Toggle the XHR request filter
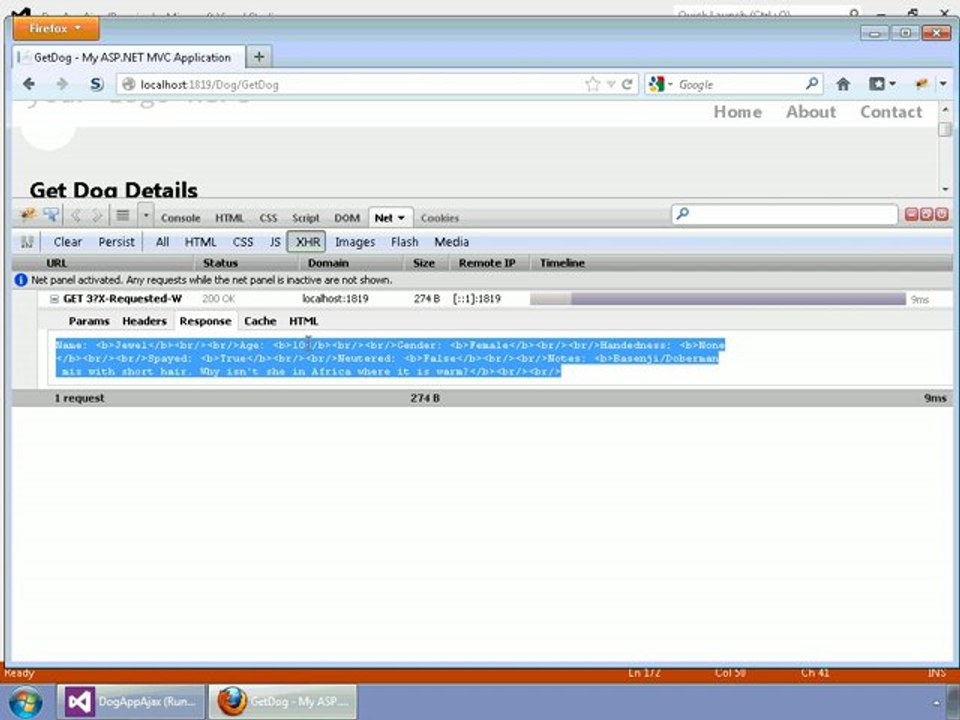 (x=308, y=242)
